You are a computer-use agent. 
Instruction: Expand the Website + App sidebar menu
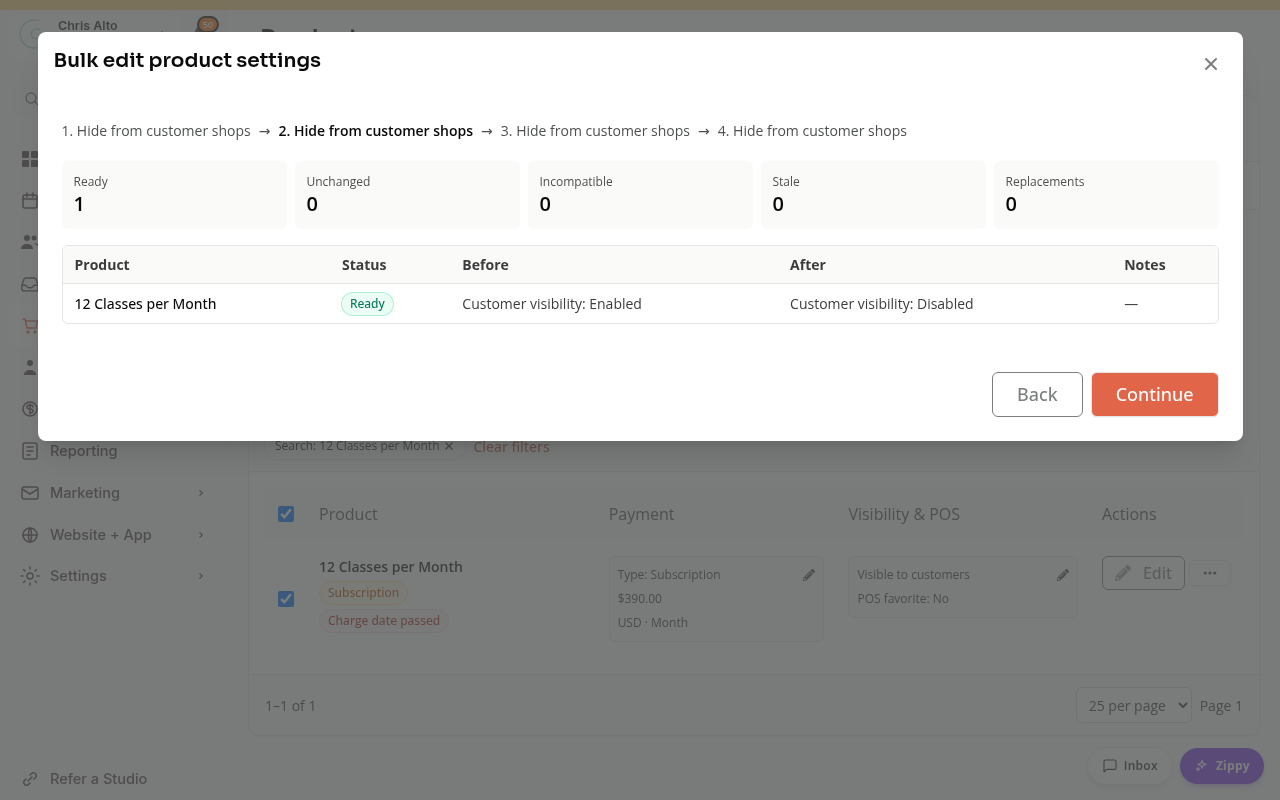click(112, 535)
